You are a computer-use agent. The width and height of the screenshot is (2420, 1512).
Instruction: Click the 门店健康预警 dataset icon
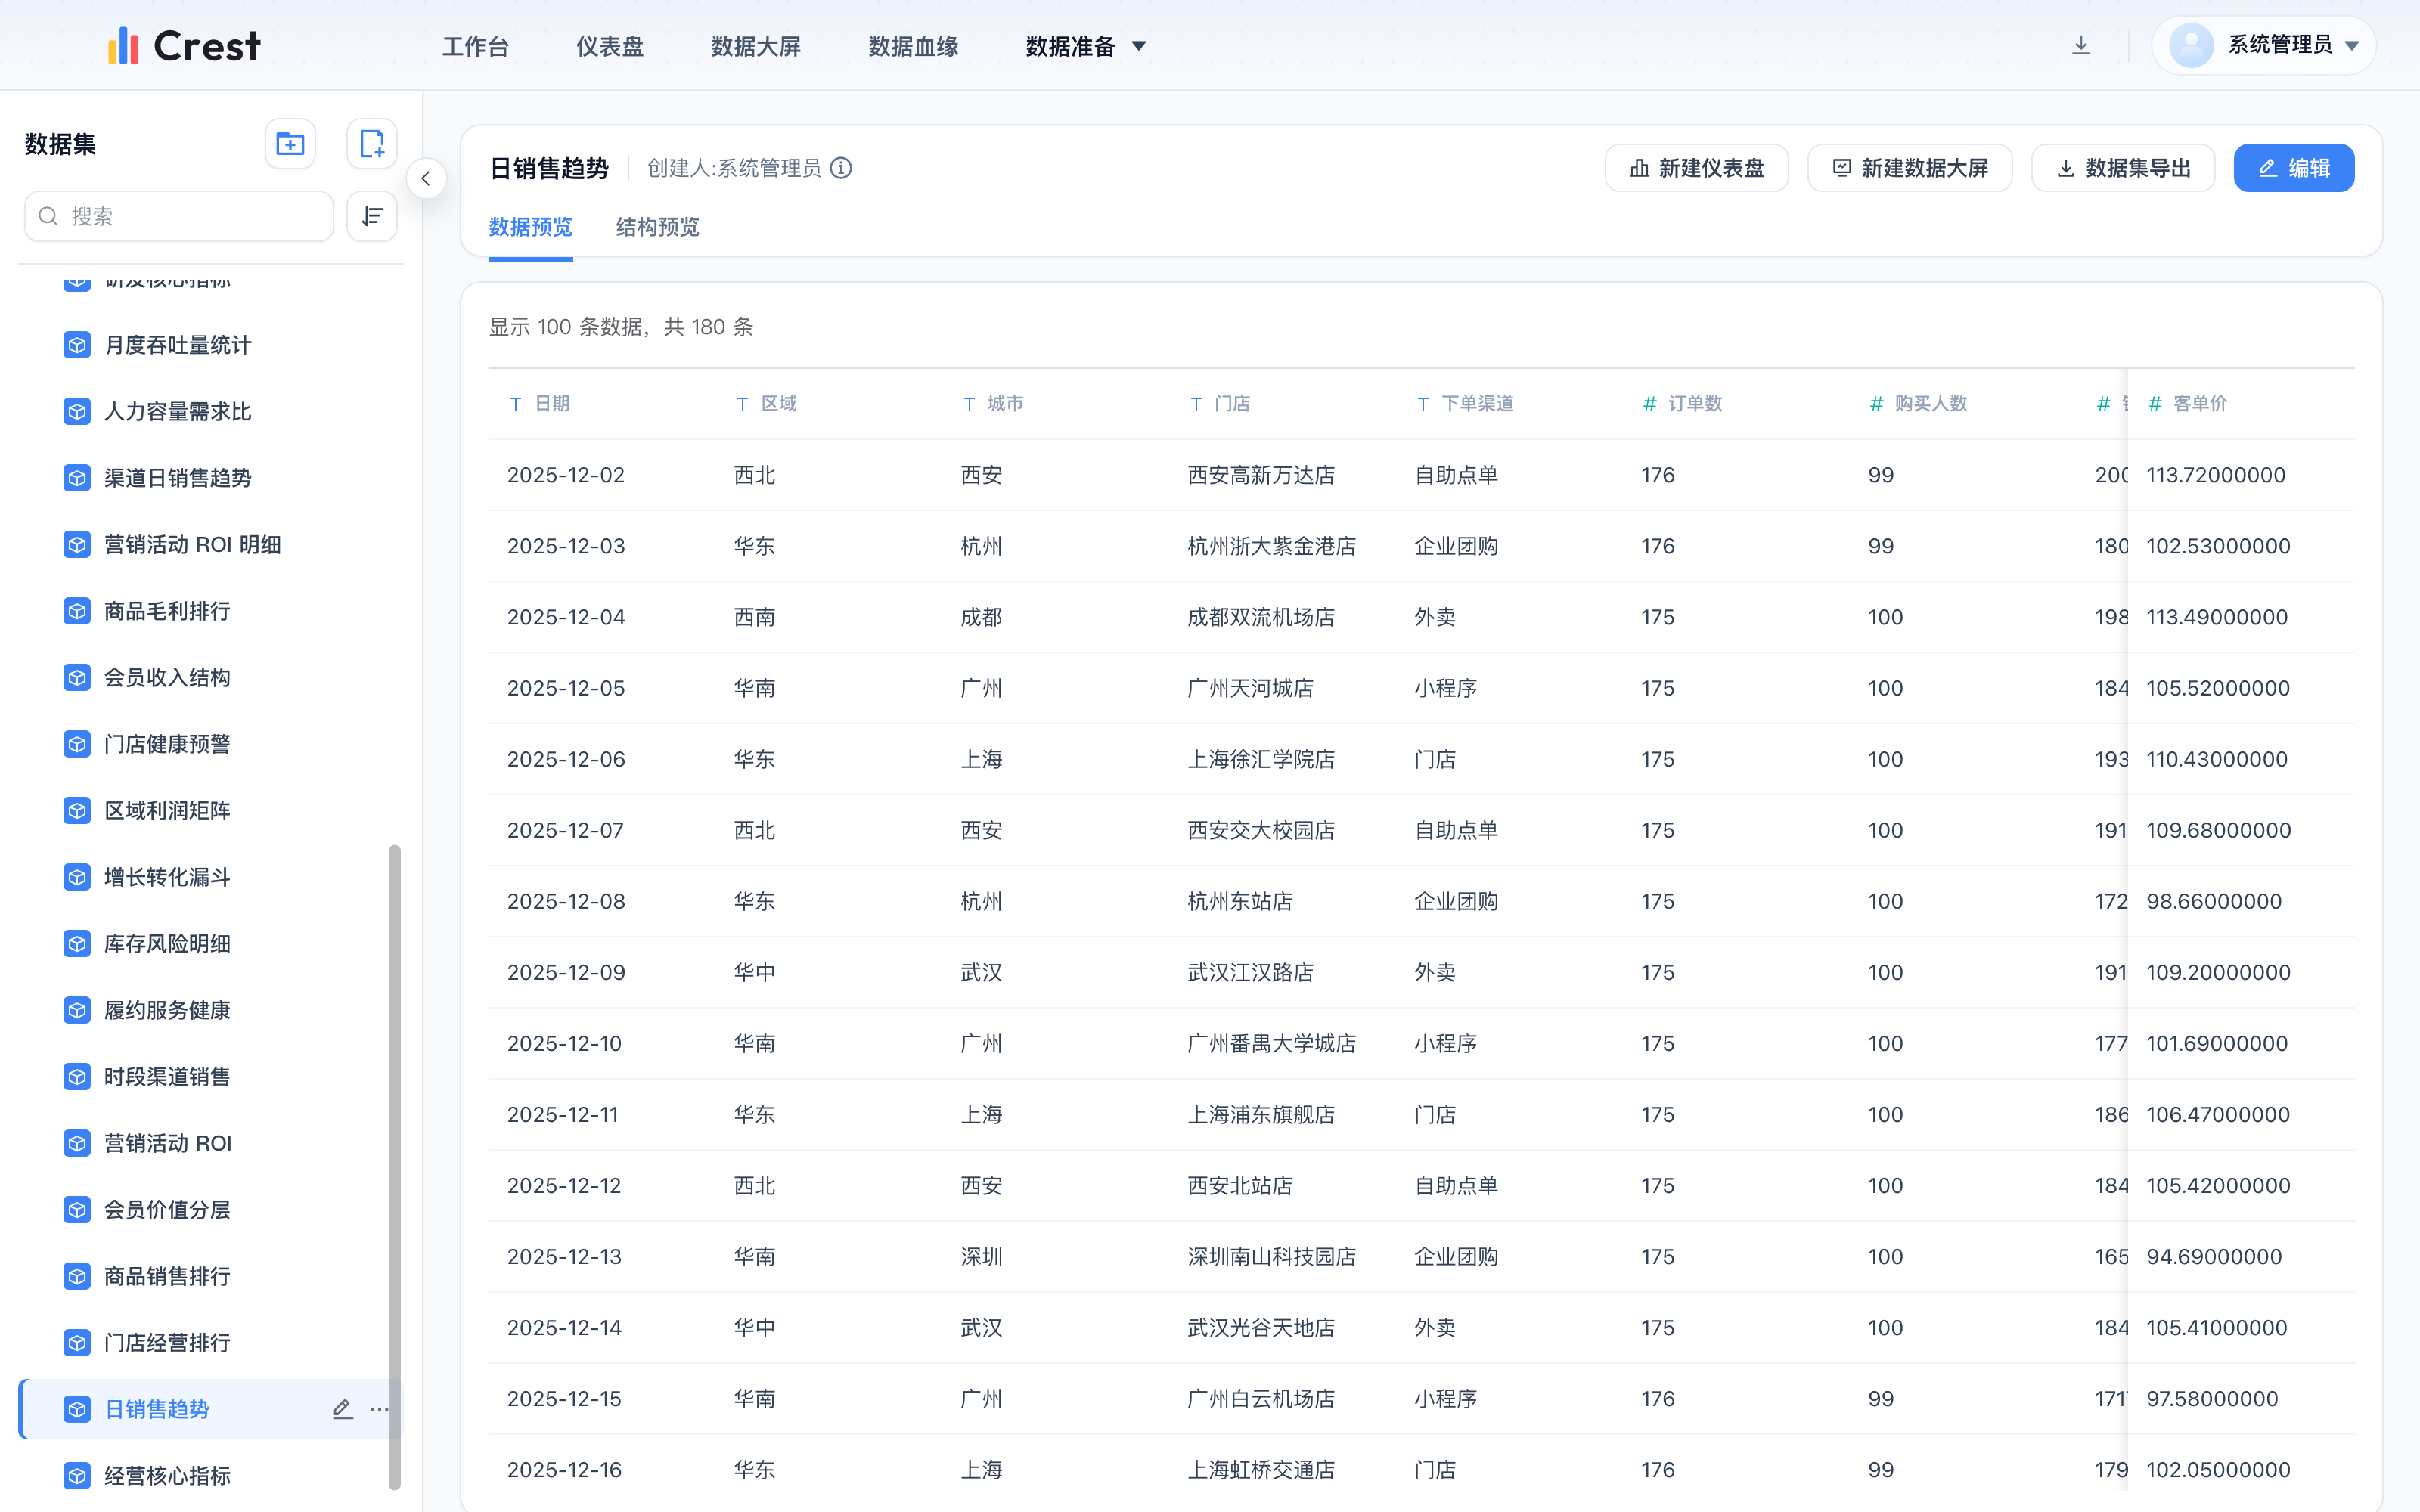point(77,744)
